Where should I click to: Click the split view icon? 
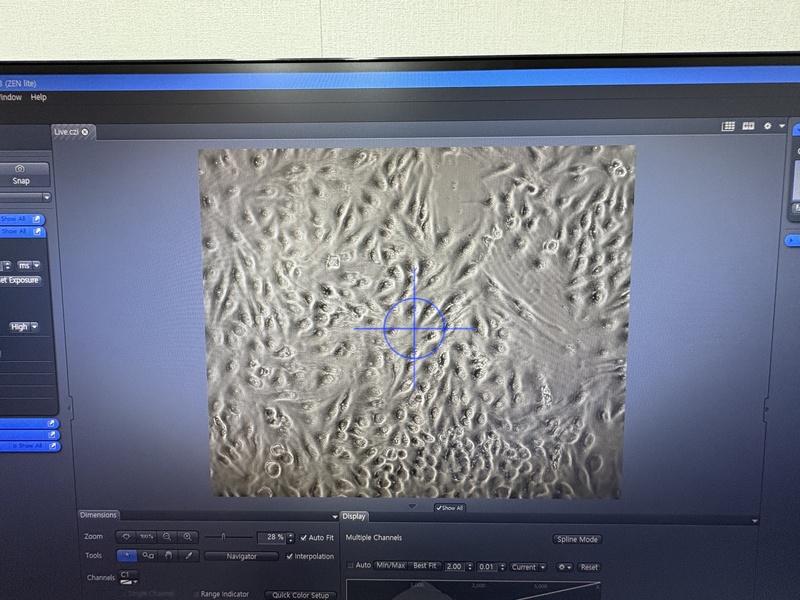tap(748, 126)
